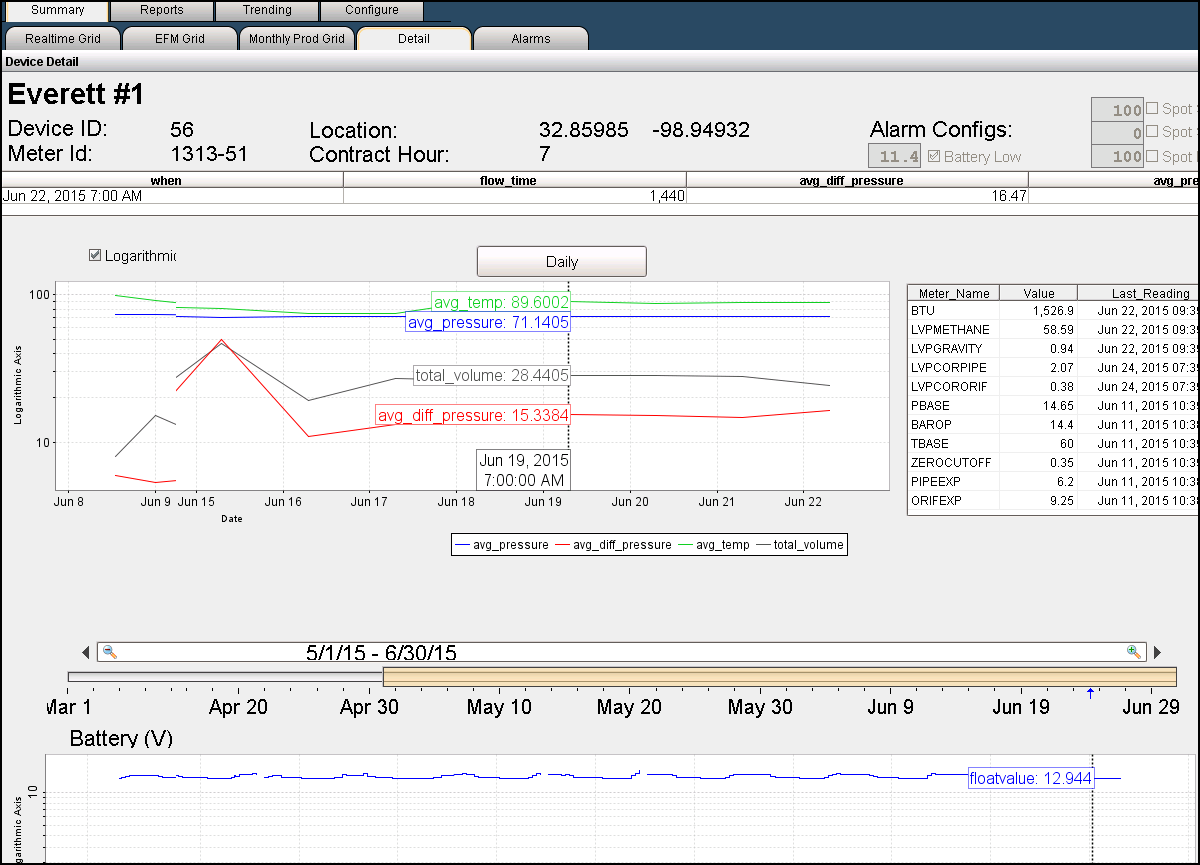Open the Alarms tab
The image size is (1200, 865).
coord(530,39)
